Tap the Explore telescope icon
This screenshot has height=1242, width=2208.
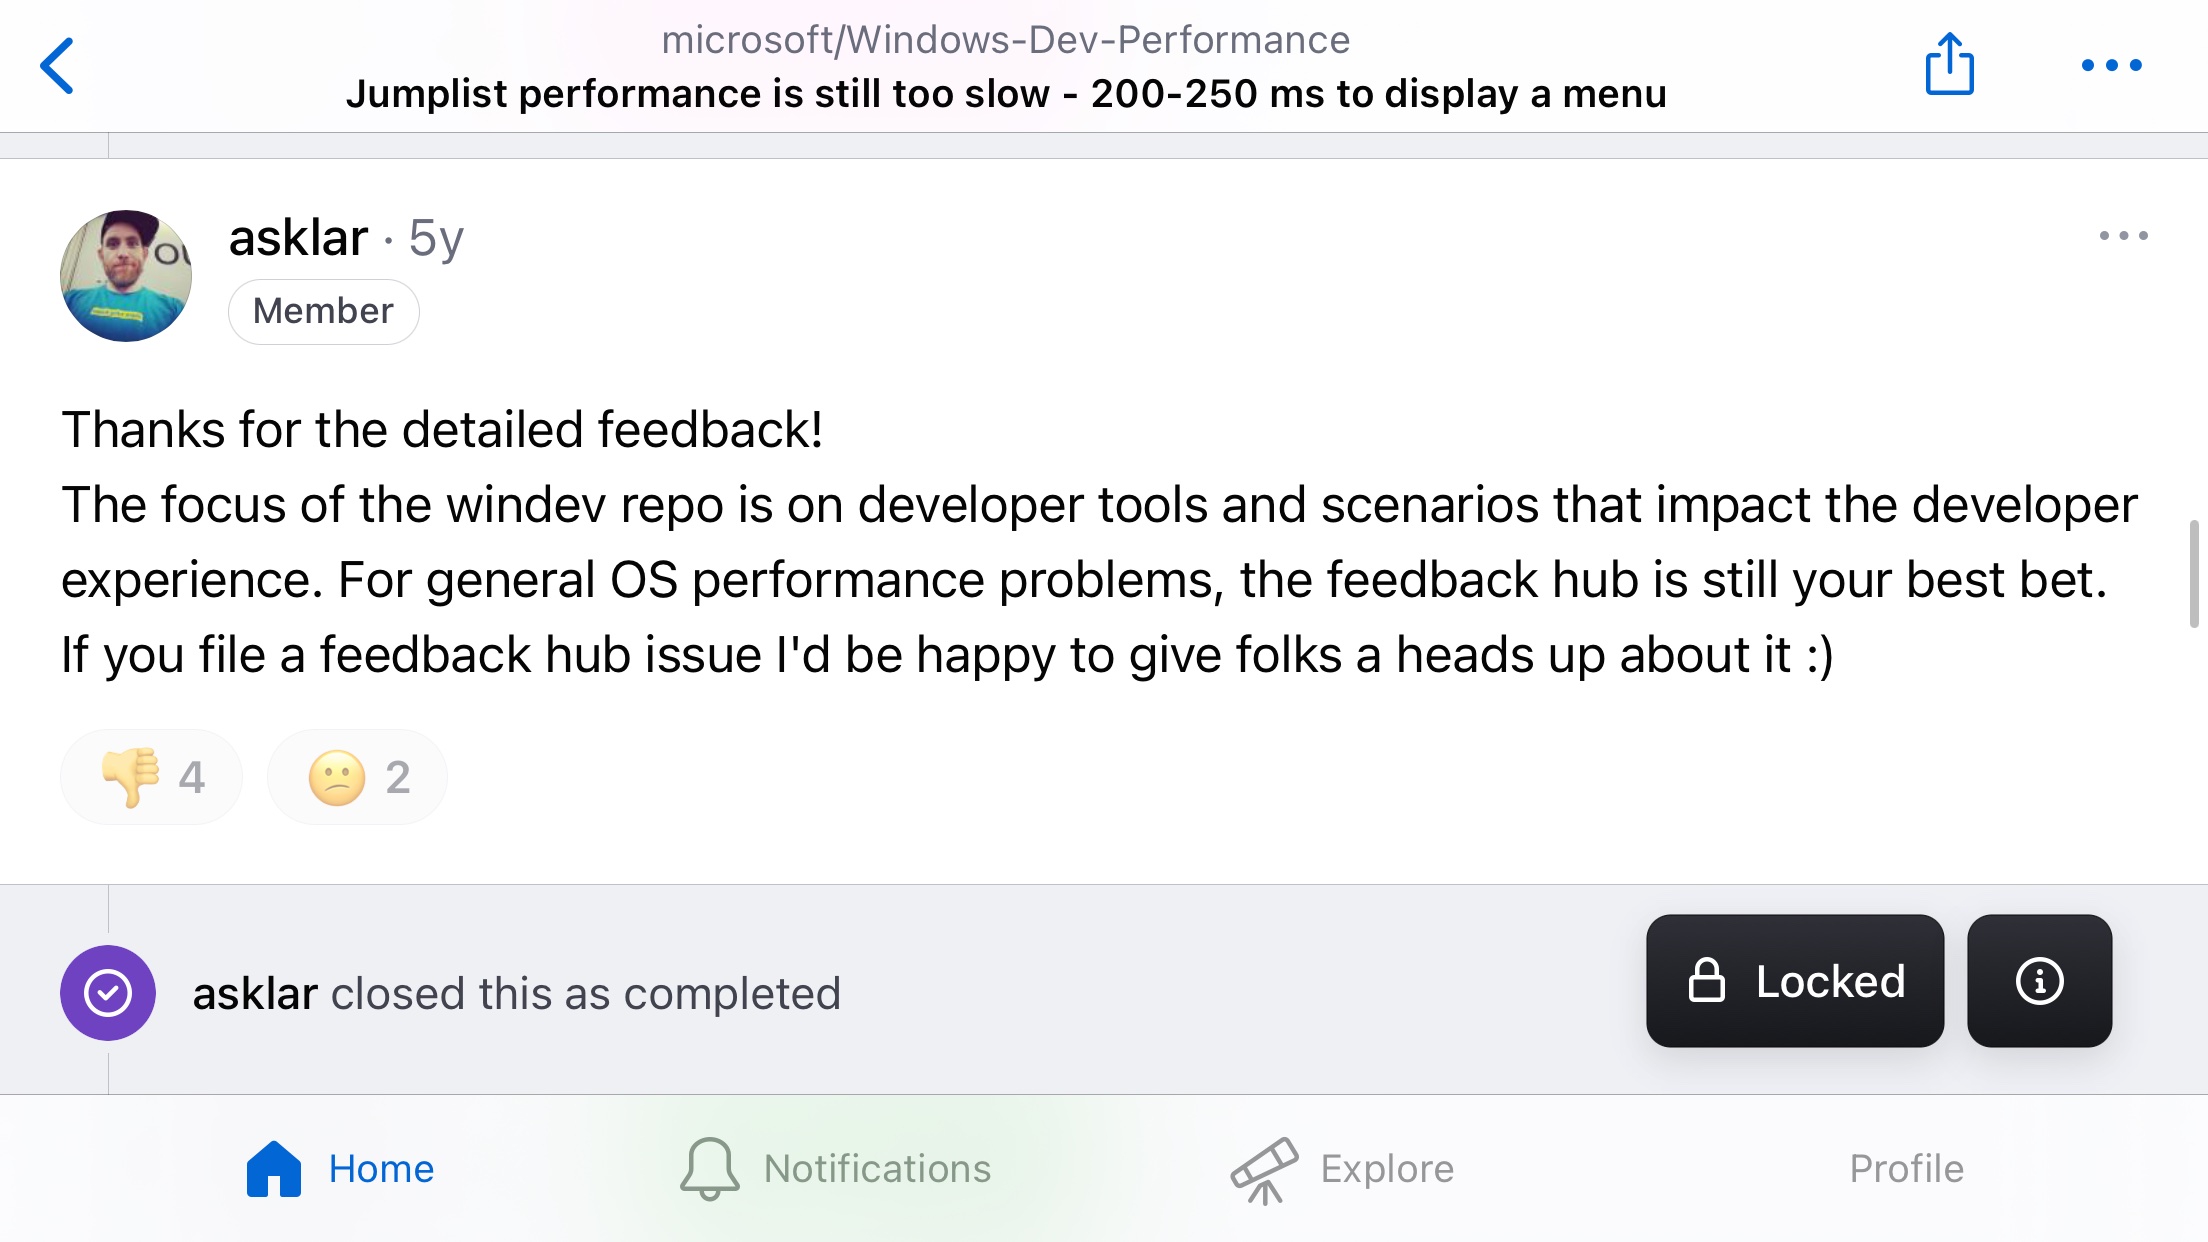pos(1264,1170)
